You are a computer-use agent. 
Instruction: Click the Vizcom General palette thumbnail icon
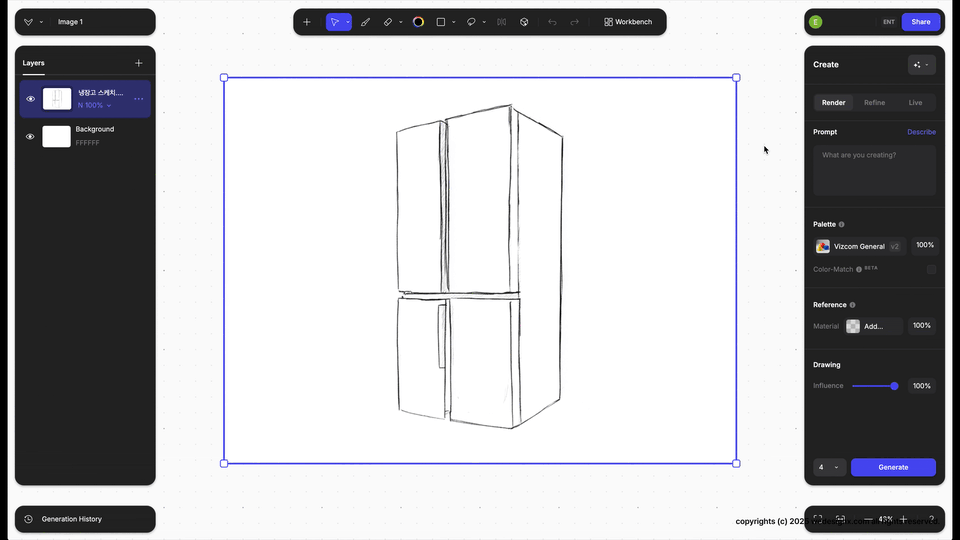[823, 247]
